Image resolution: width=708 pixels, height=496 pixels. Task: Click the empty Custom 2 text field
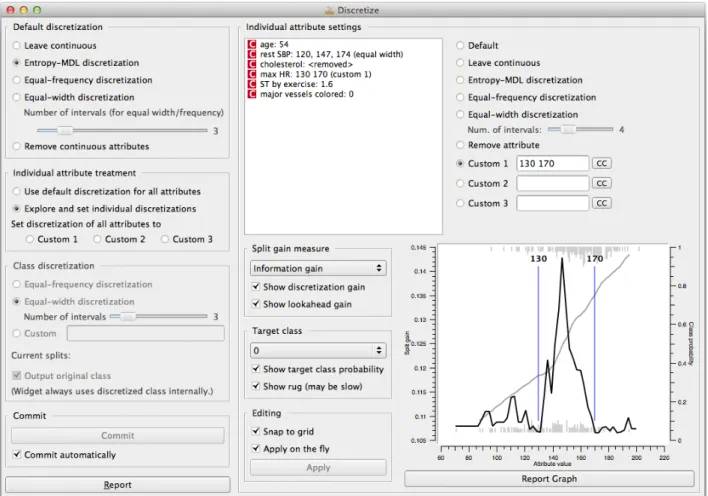coord(553,183)
